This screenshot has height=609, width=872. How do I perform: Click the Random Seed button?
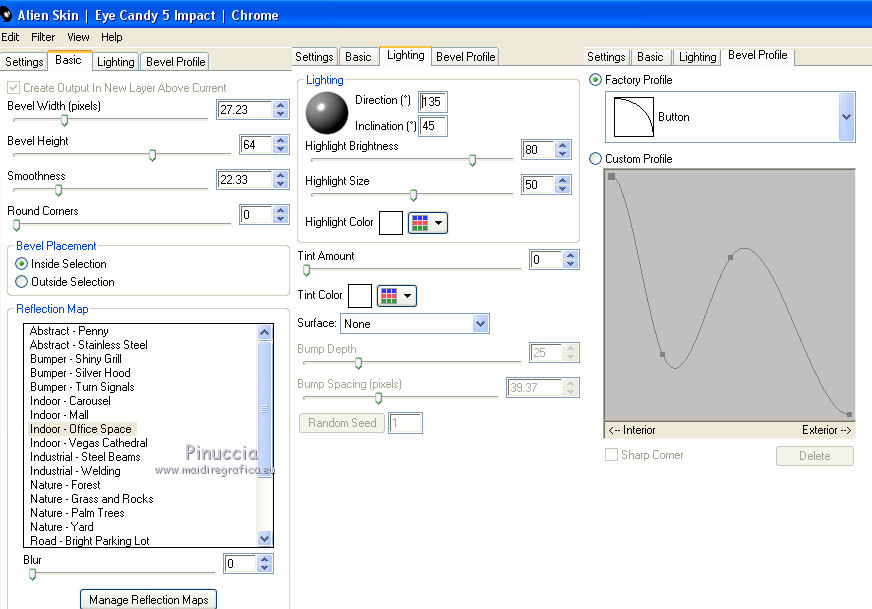pyautogui.click(x=342, y=423)
